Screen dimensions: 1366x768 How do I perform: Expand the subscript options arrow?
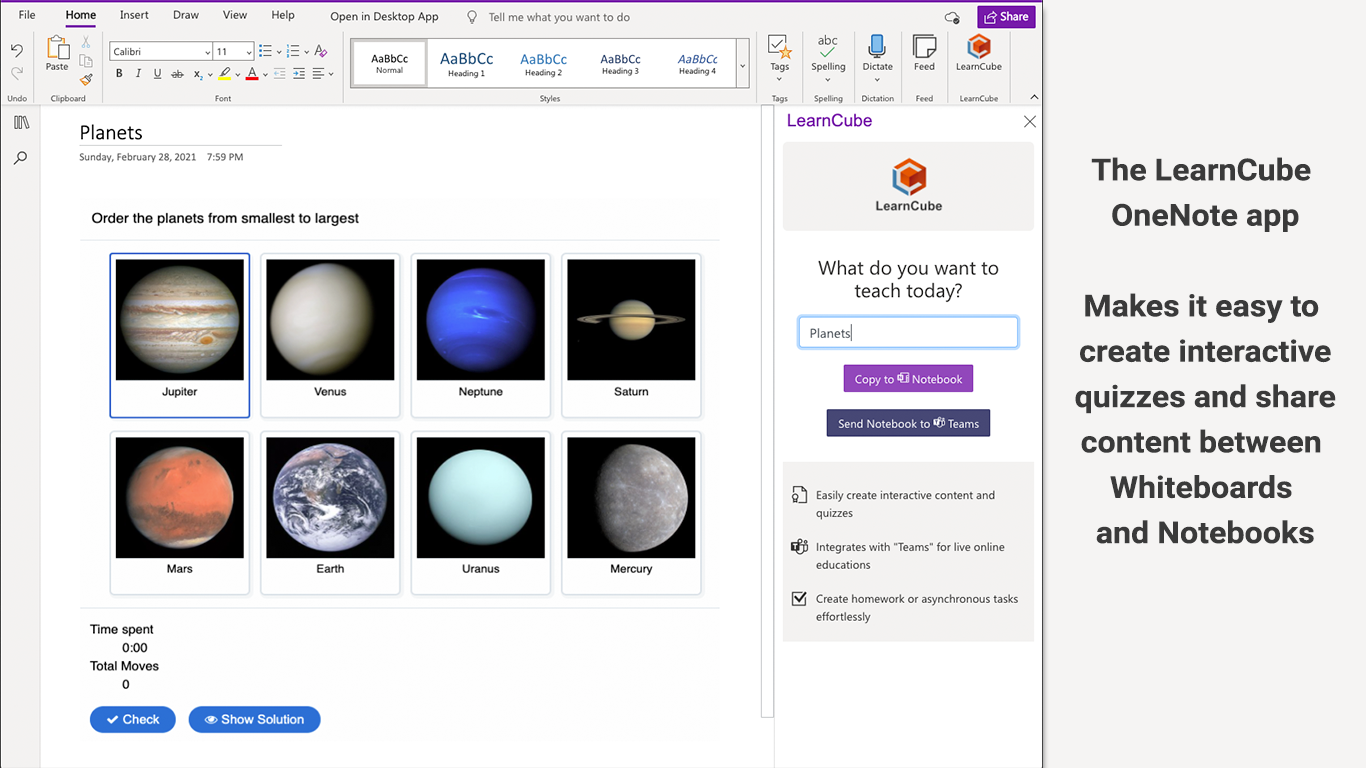click(210, 75)
